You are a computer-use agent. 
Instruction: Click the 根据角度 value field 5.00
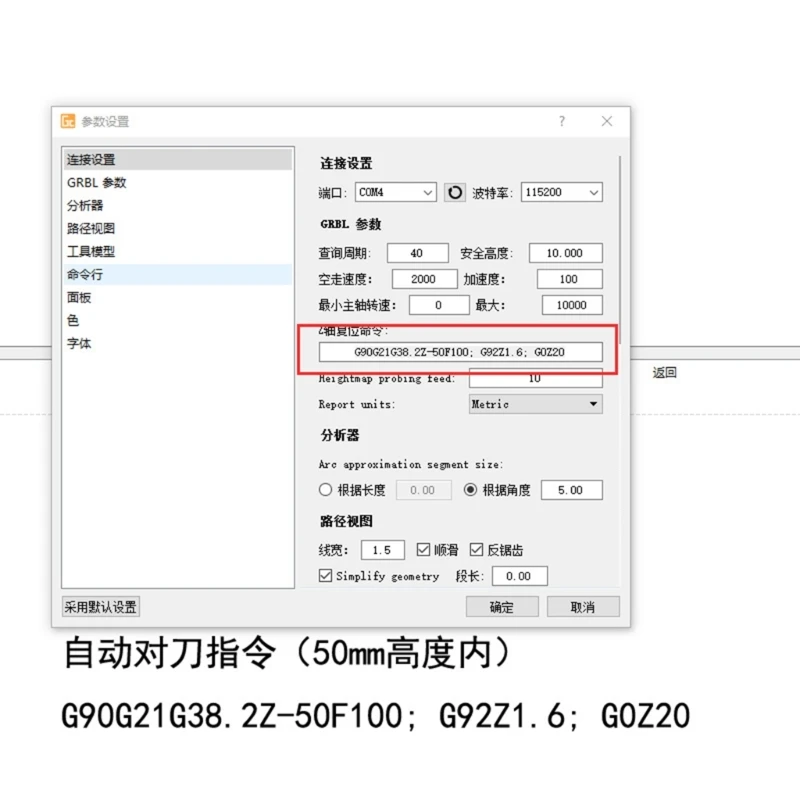coord(571,490)
